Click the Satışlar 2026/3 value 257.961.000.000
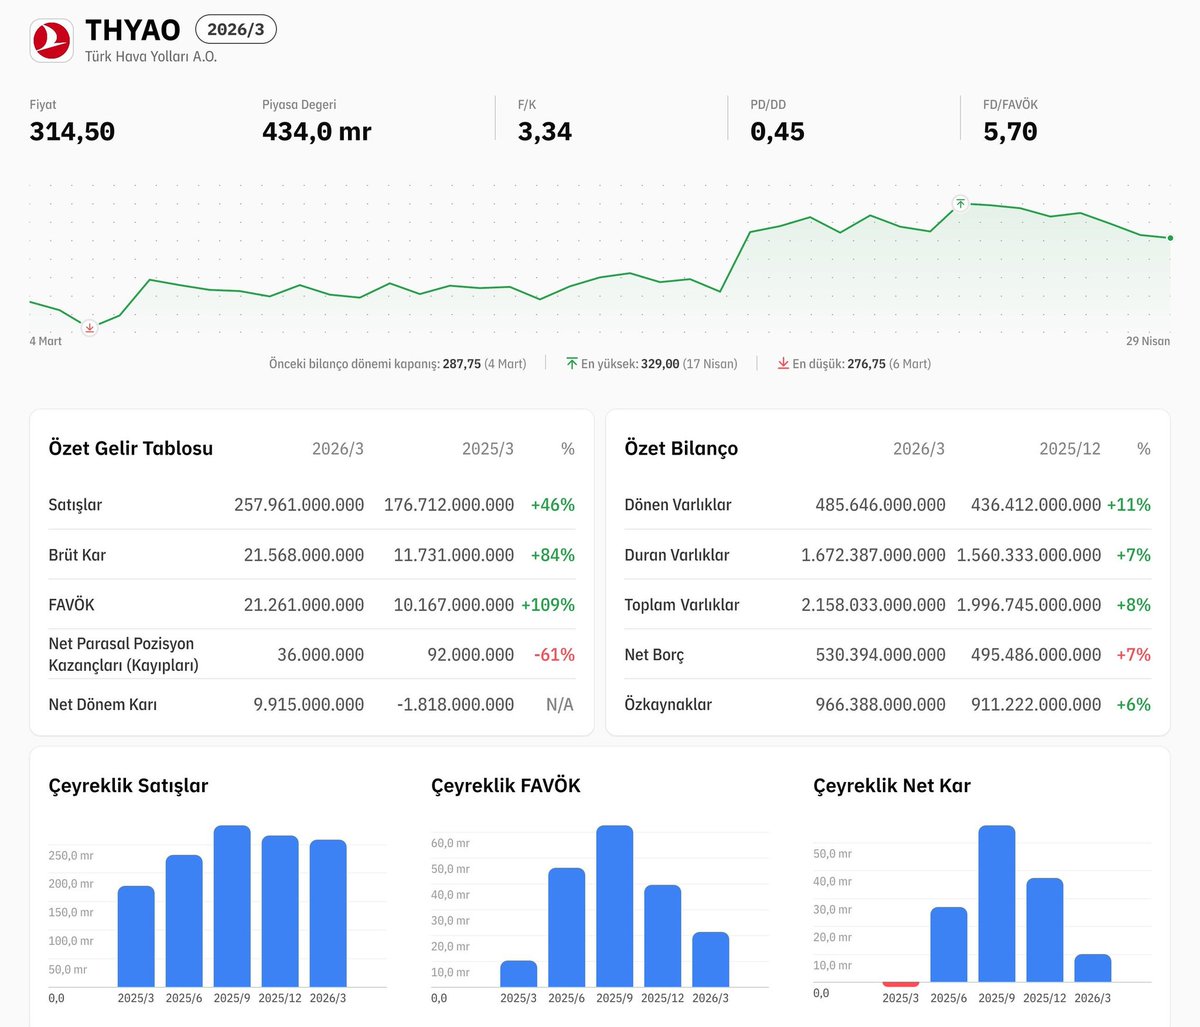Image resolution: width=1200 pixels, height=1027 pixels. coord(299,505)
